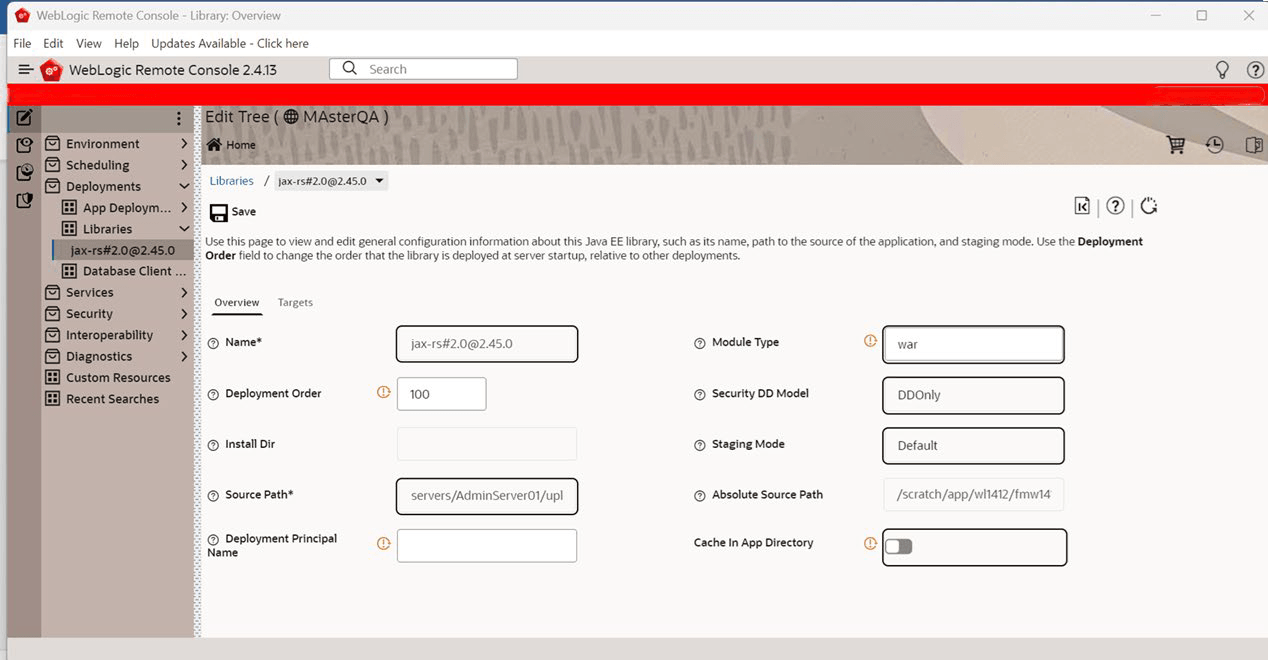The height and width of the screenshot is (661, 1268).
Task: Collapse the Deployments tree node
Action: (x=184, y=187)
